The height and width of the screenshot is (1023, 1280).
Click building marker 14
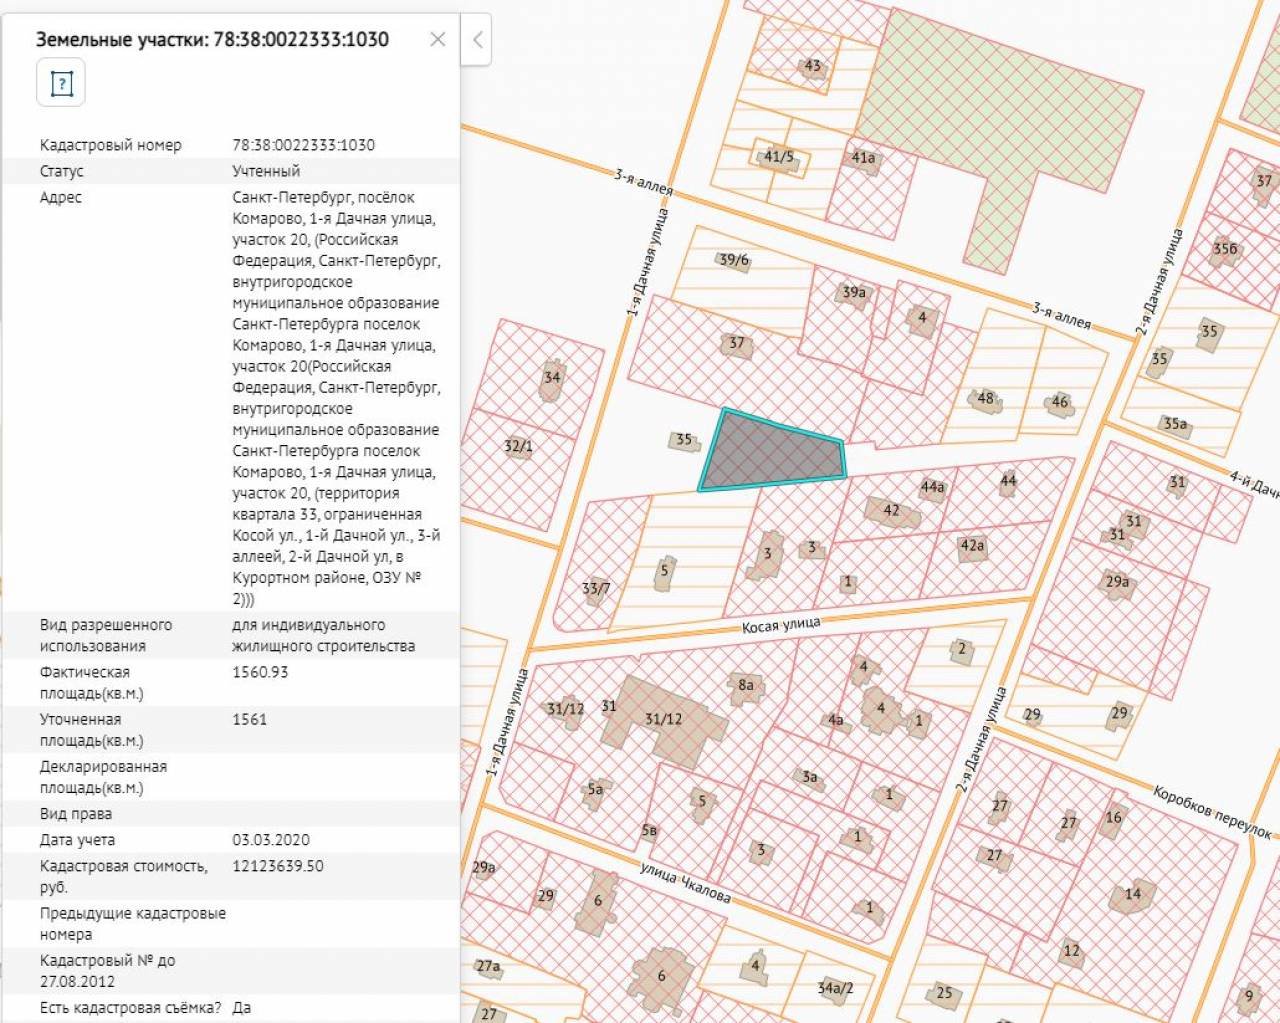(x=1132, y=894)
